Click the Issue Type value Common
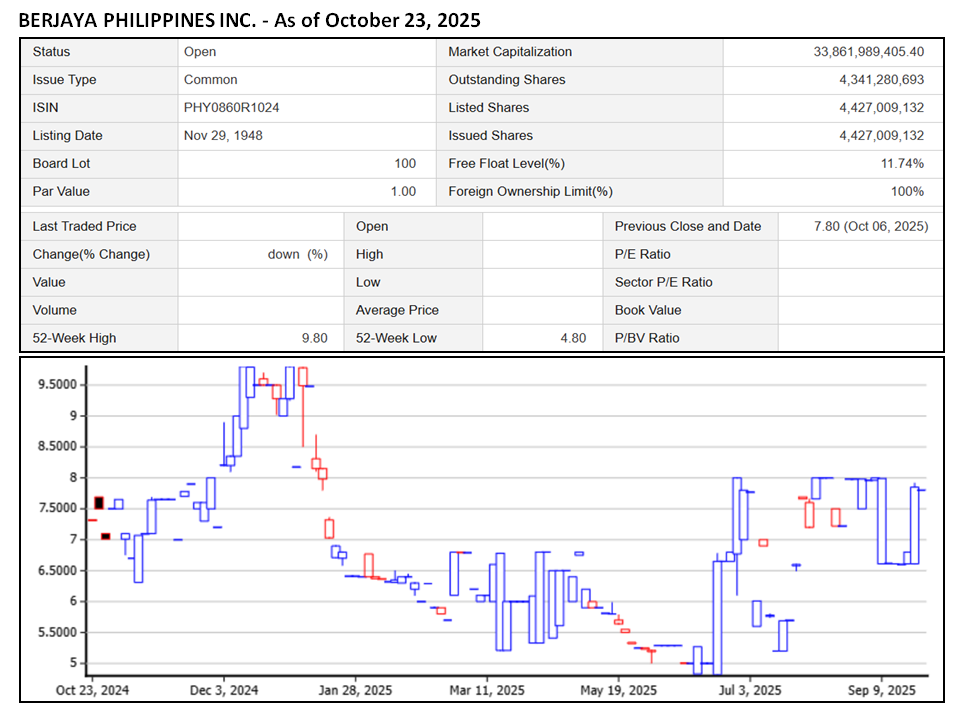This screenshot has width=964, height=727. pyautogui.click(x=210, y=80)
